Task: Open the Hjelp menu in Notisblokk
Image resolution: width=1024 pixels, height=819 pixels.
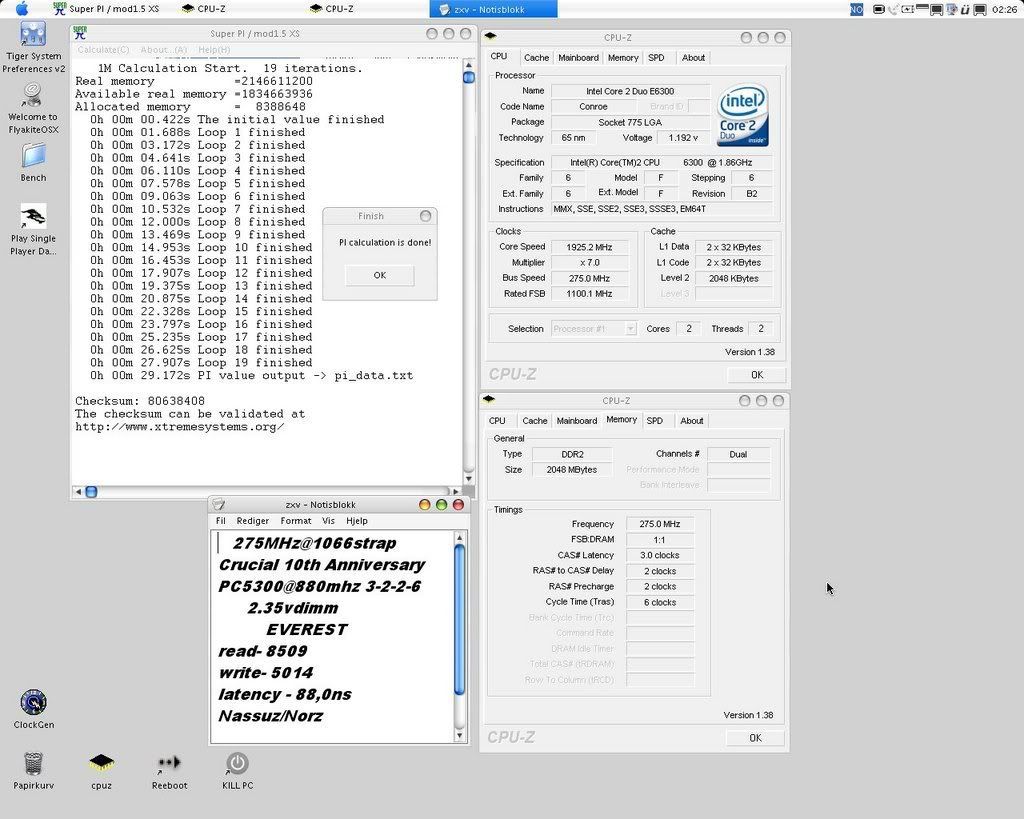Action: (x=357, y=521)
